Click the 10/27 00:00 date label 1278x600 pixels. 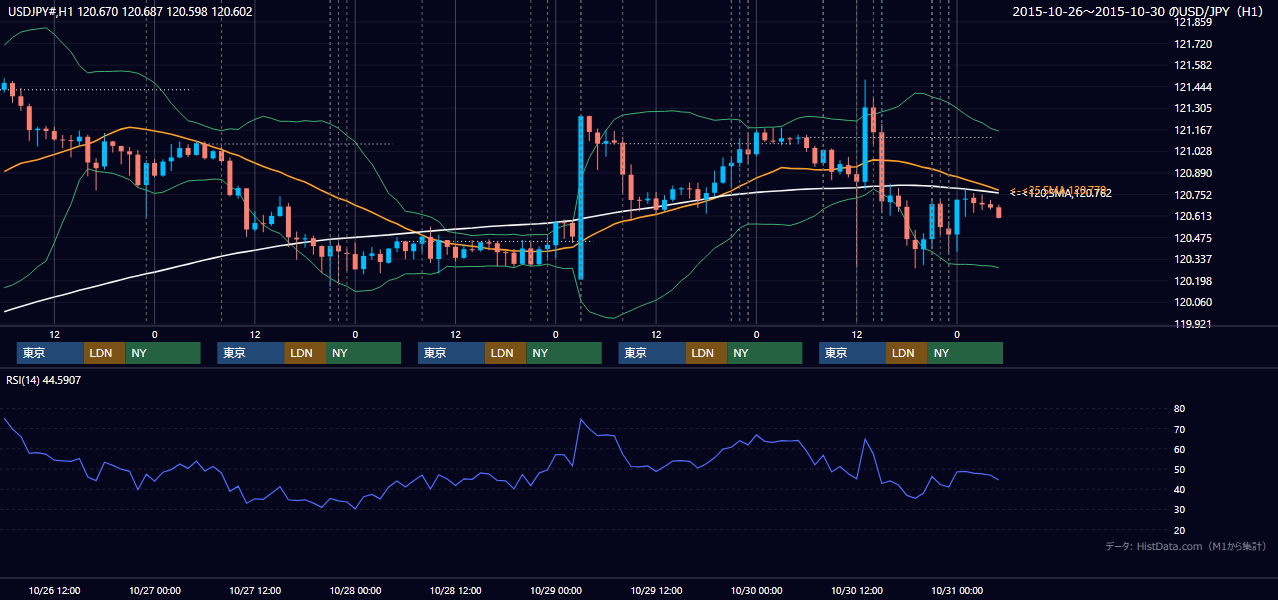pyautogui.click(x=155, y=590)
